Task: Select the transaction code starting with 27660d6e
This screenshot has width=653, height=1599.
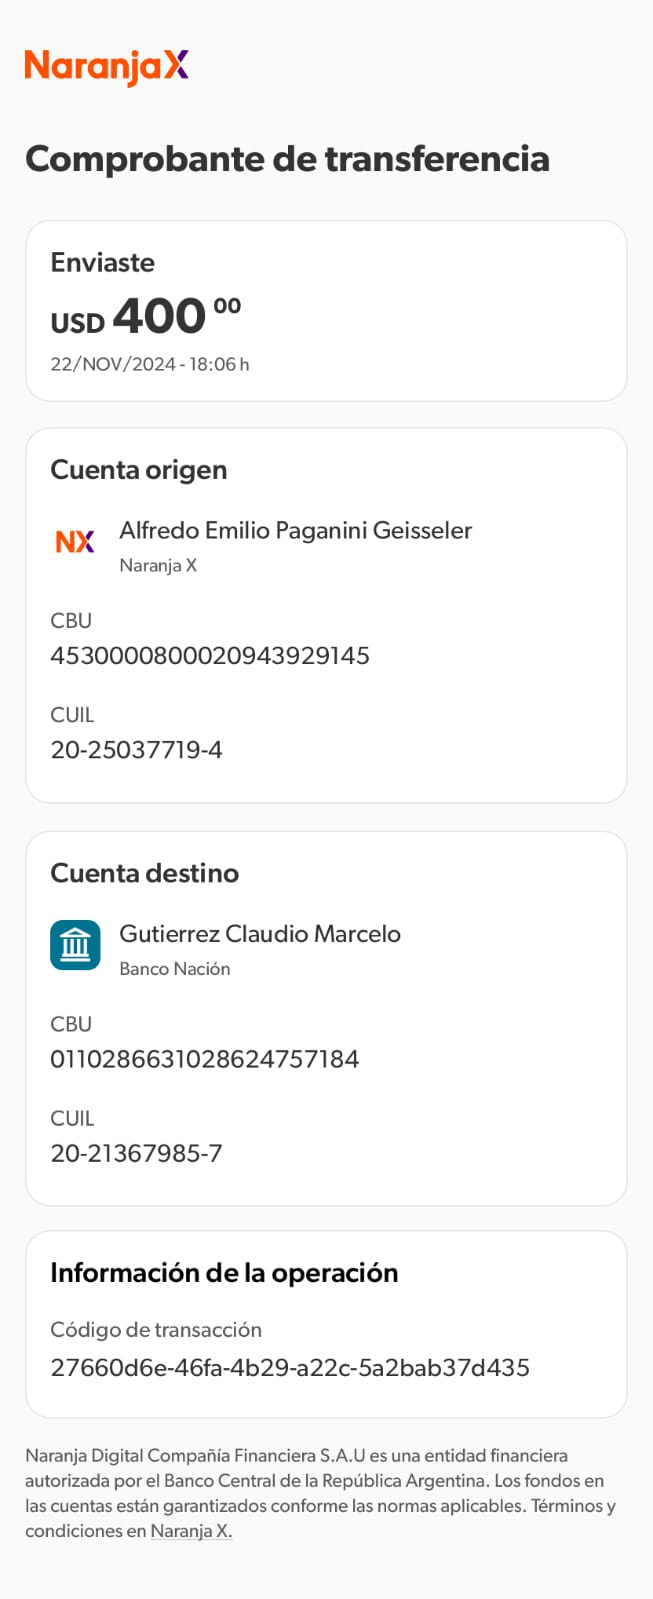Action: [290, 1368]
